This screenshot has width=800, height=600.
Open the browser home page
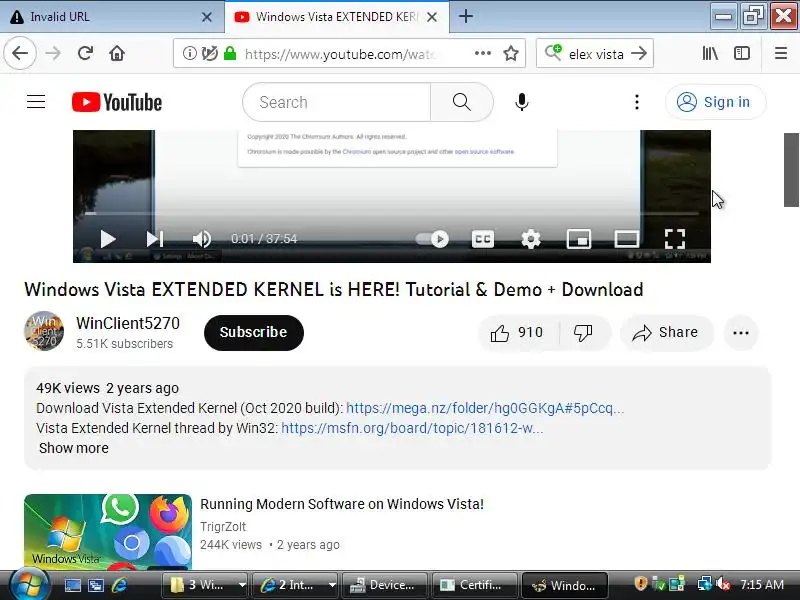117,53
